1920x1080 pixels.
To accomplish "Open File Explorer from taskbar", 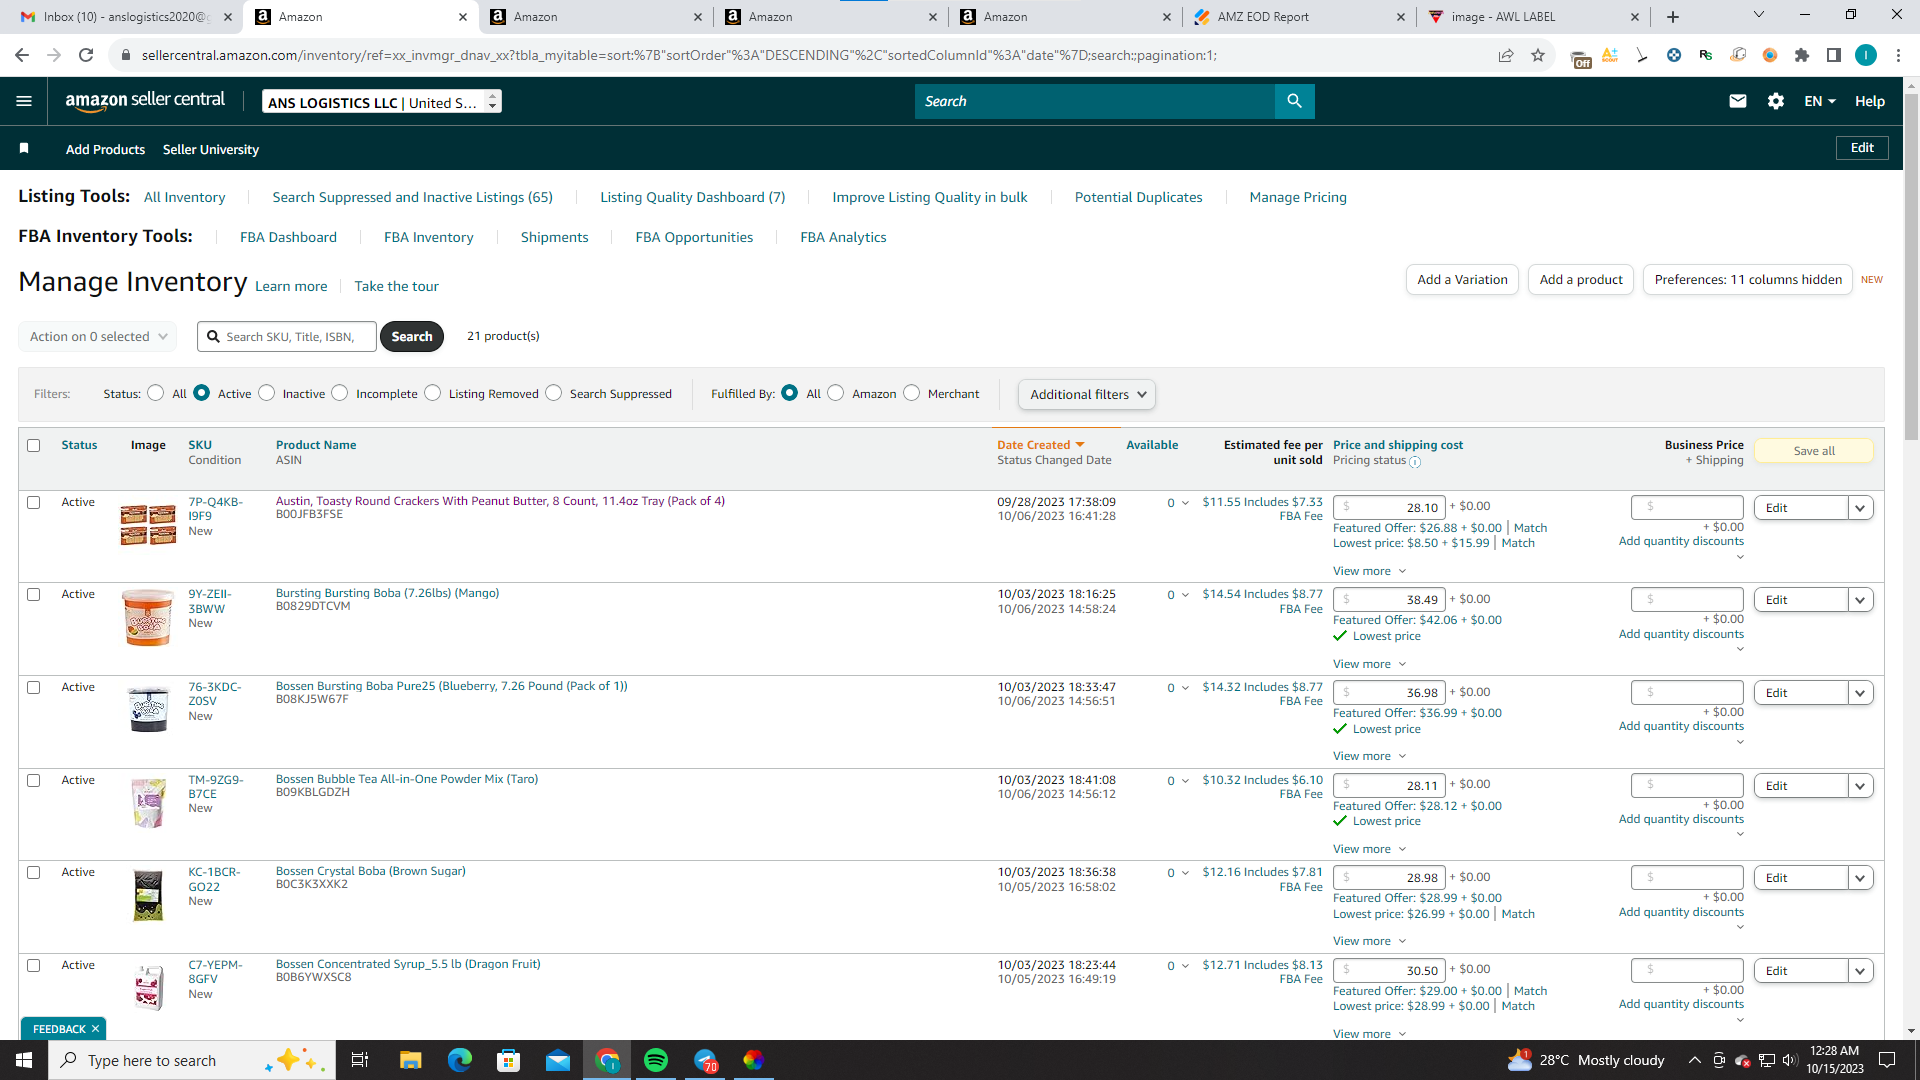I will 411,1060.
